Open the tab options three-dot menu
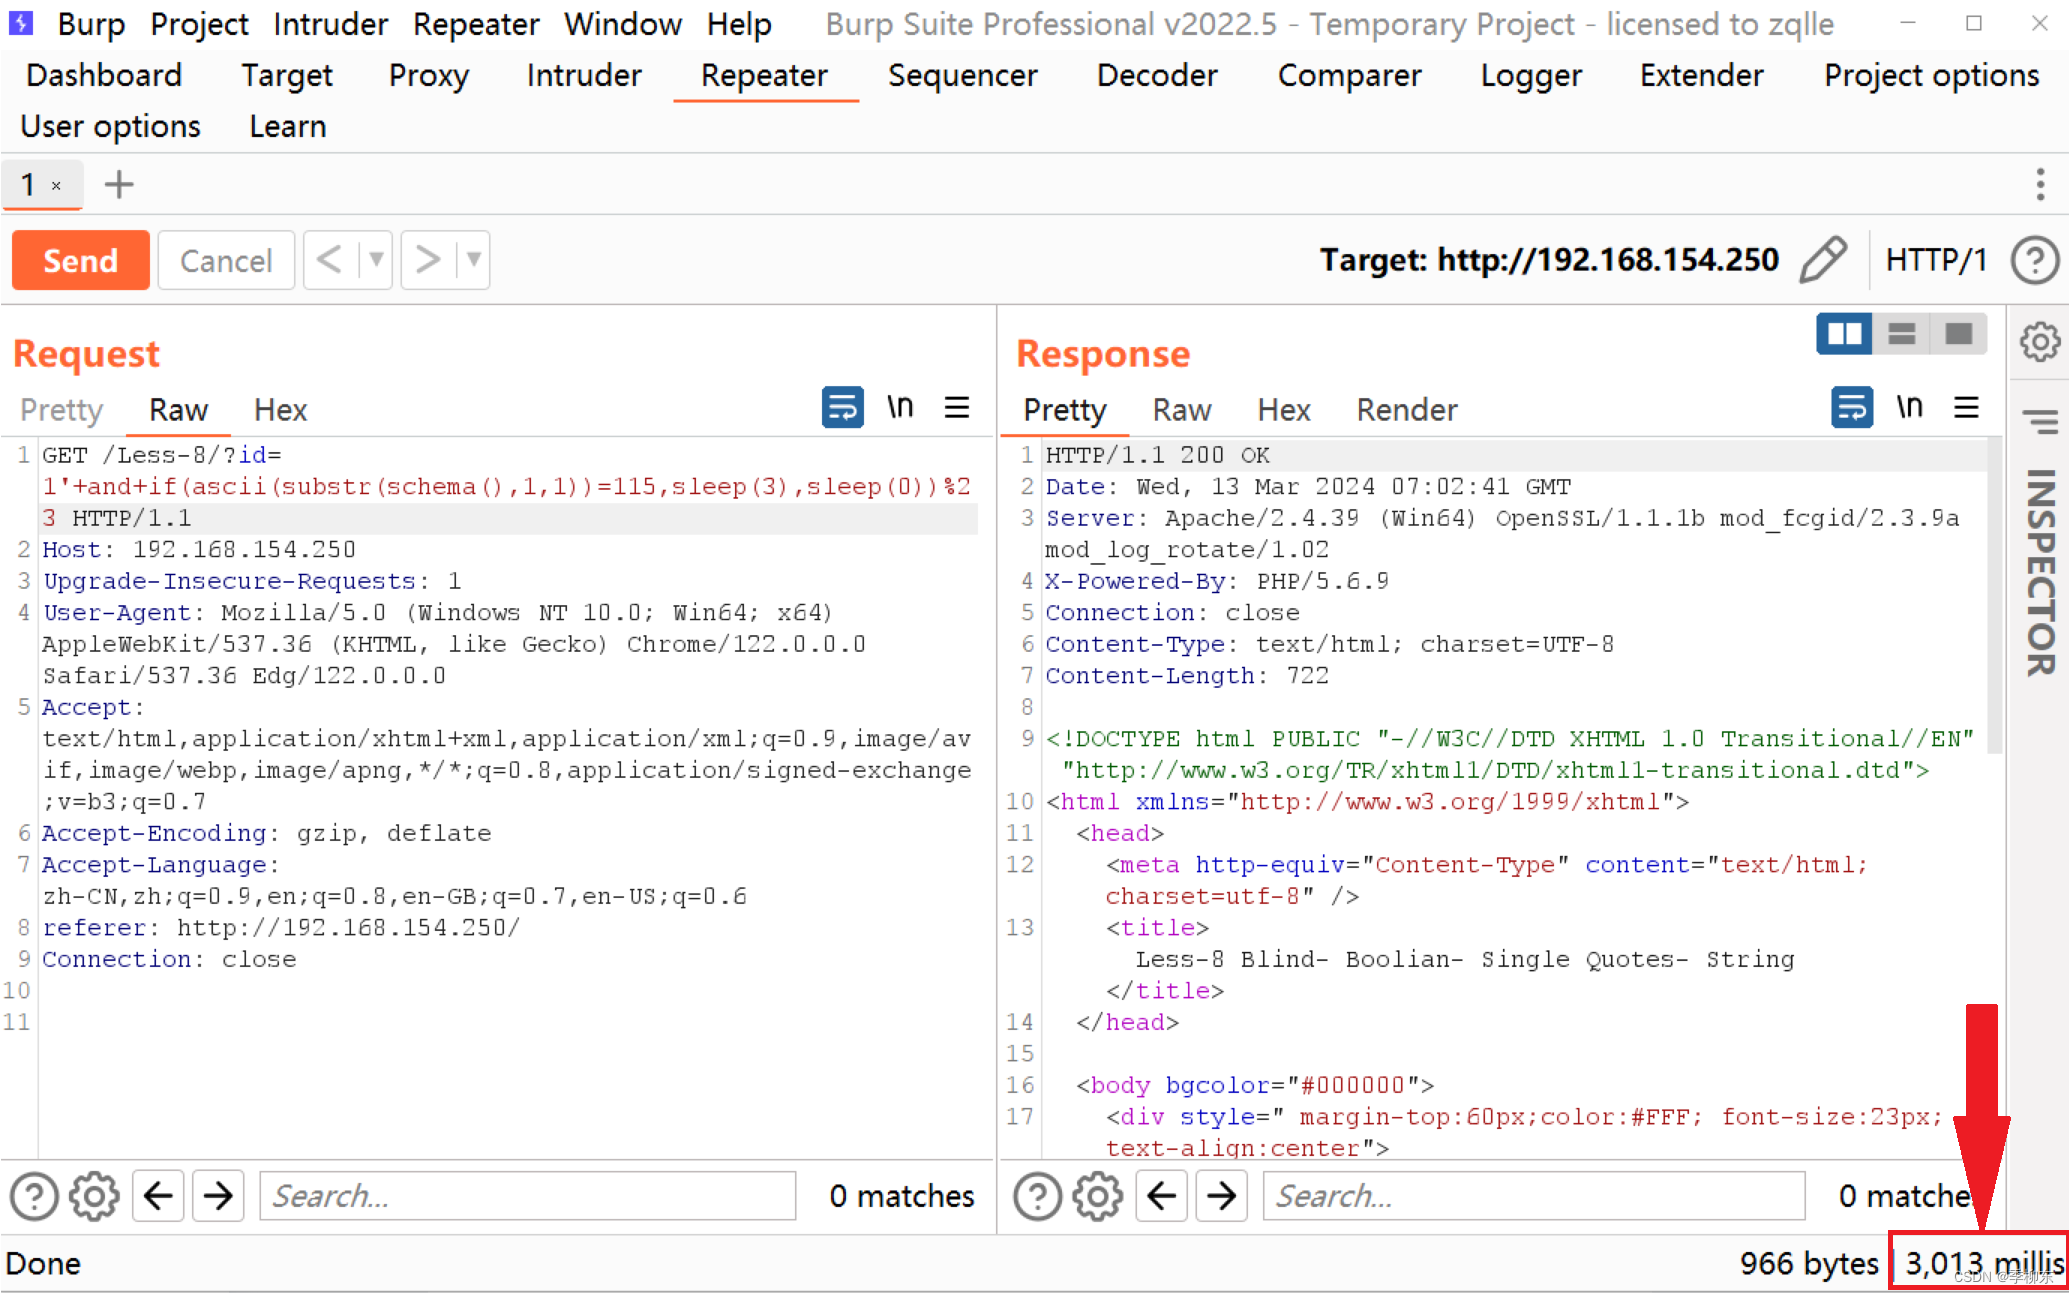Viewport: 2069px width, 1293px height. coord(2040,184)
